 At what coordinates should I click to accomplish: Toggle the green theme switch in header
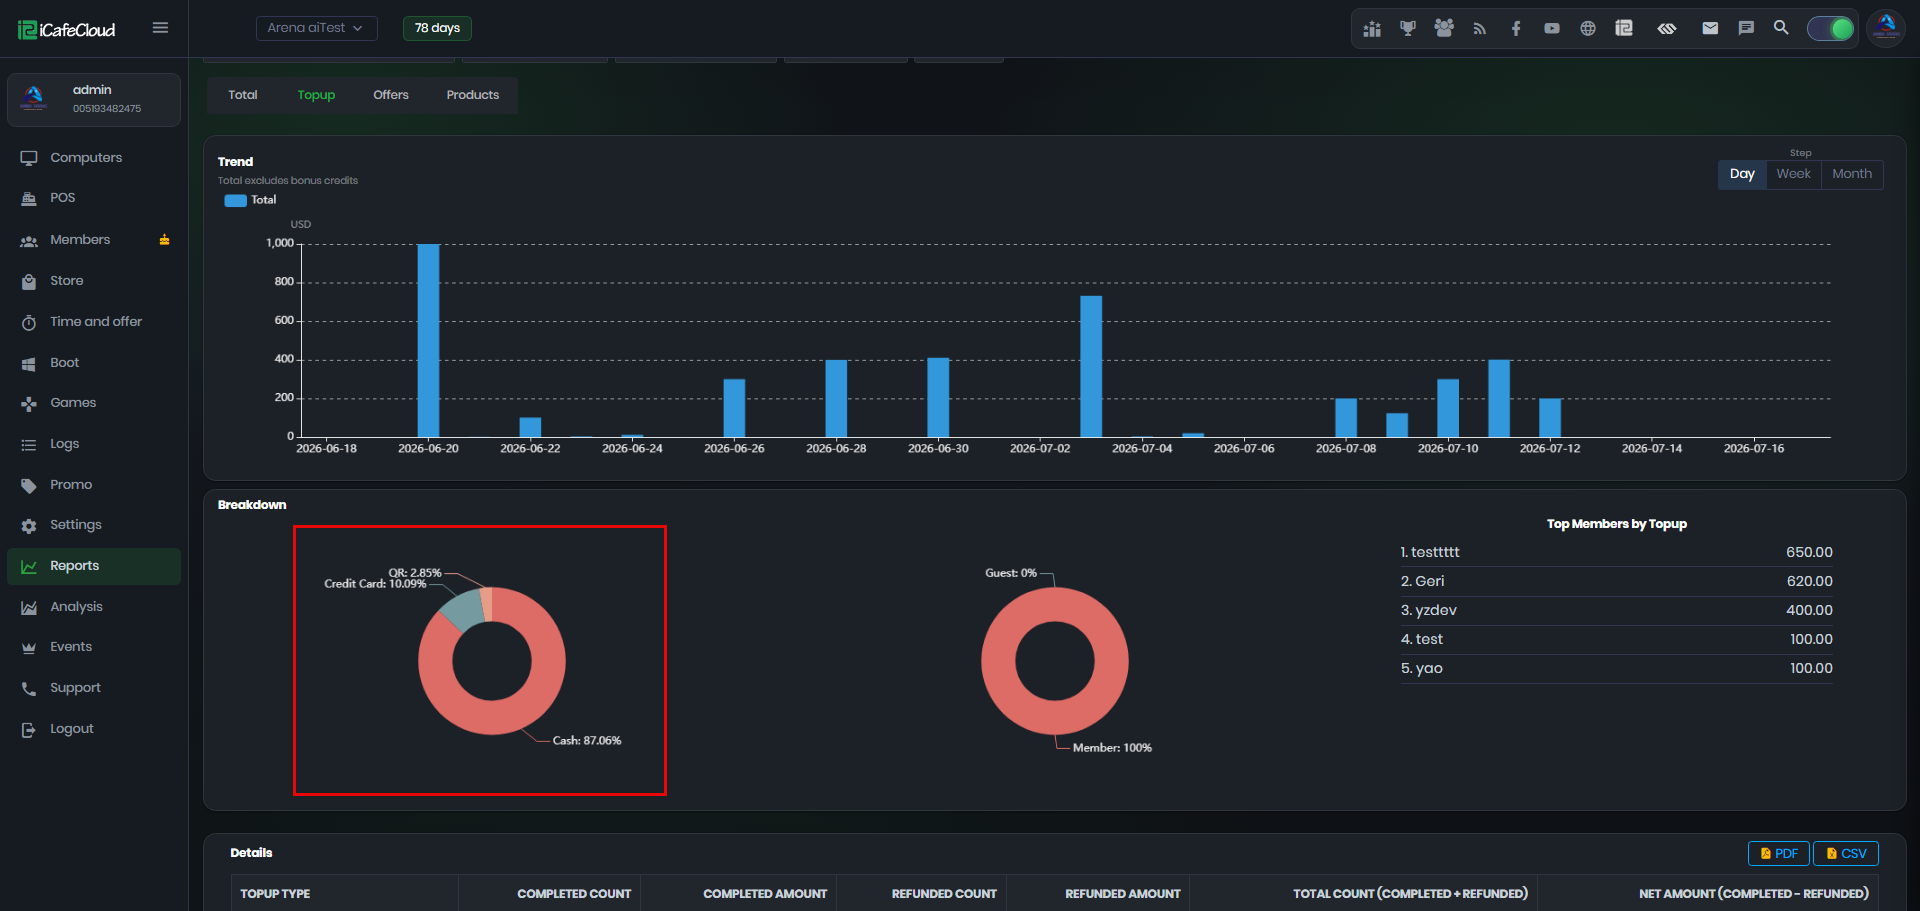click(x=1831, y=28)
